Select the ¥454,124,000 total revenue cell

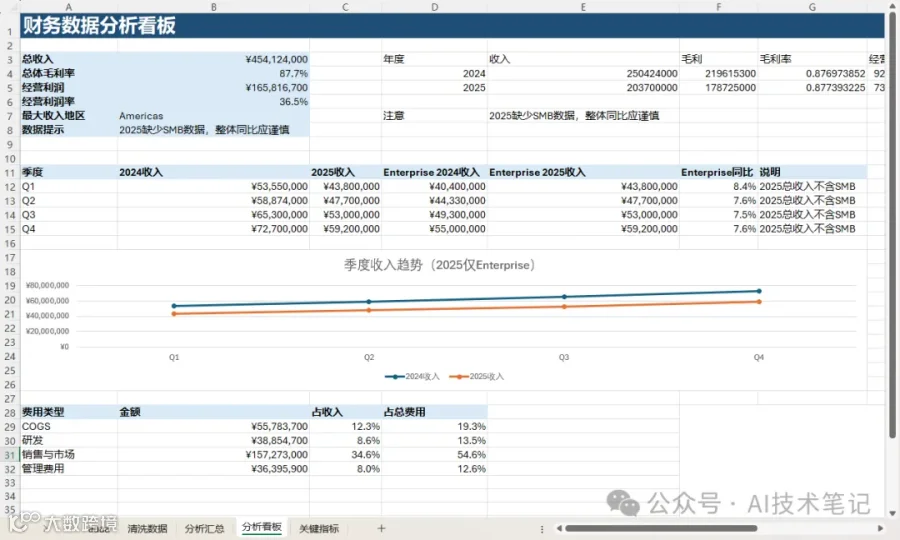214,59
